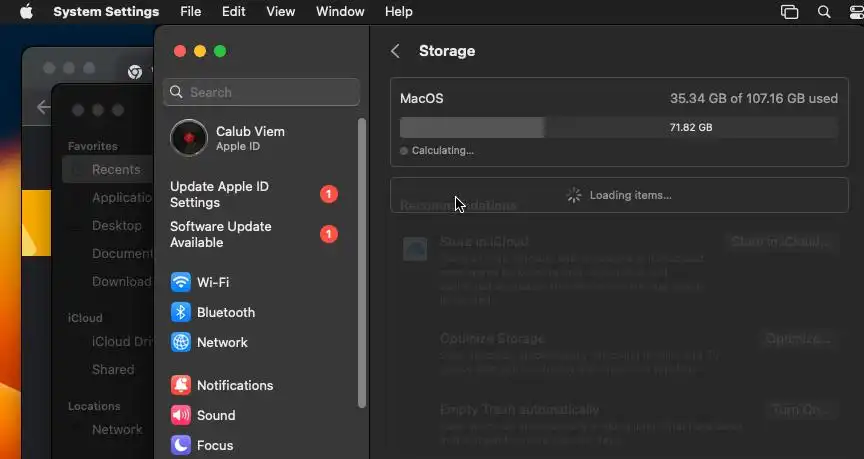Click Calub Viem Apple ID avatar
The image size is (864, 459).
point(189,139)
